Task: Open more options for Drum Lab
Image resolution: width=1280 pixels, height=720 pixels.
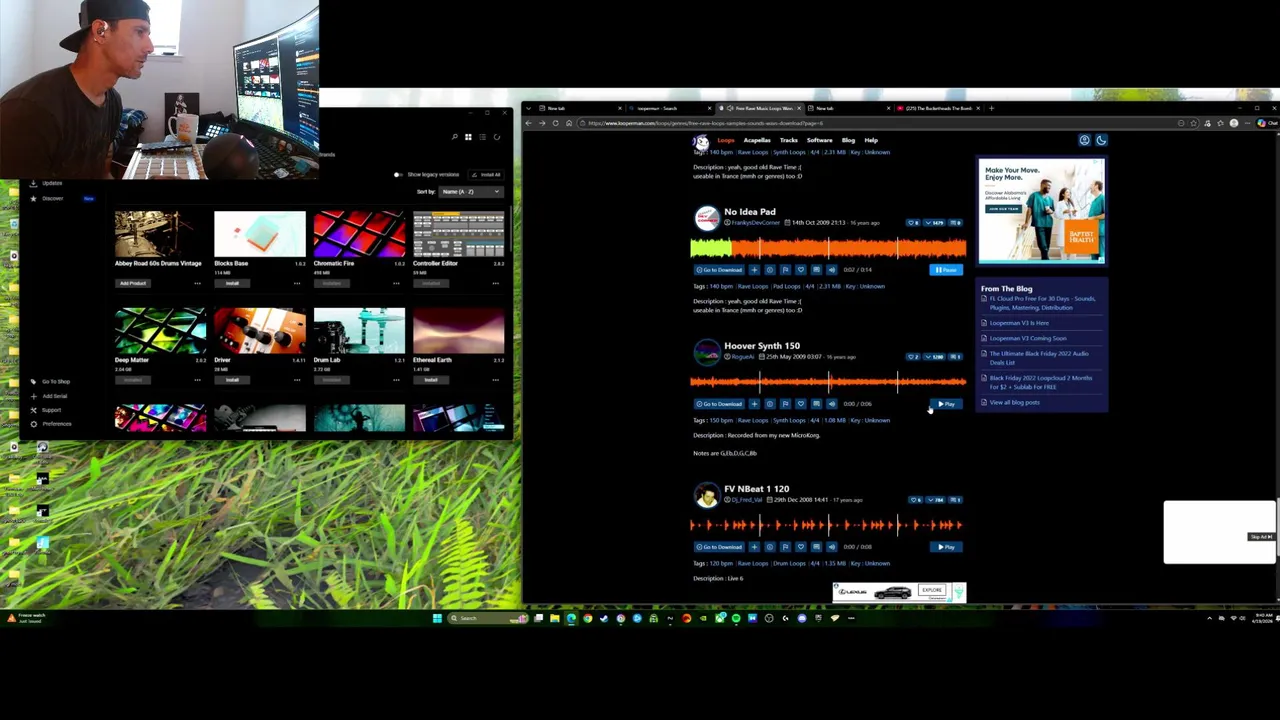Action: (x=396, y=380)
